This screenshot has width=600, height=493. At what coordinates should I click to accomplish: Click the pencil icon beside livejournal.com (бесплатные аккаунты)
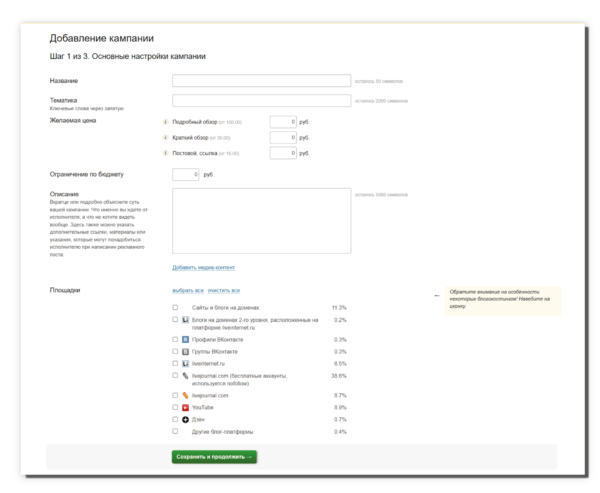pos(185,376)
